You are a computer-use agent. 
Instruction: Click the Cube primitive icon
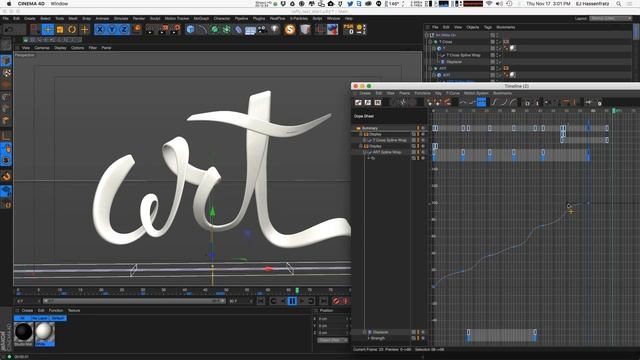[x=190, y=29]
